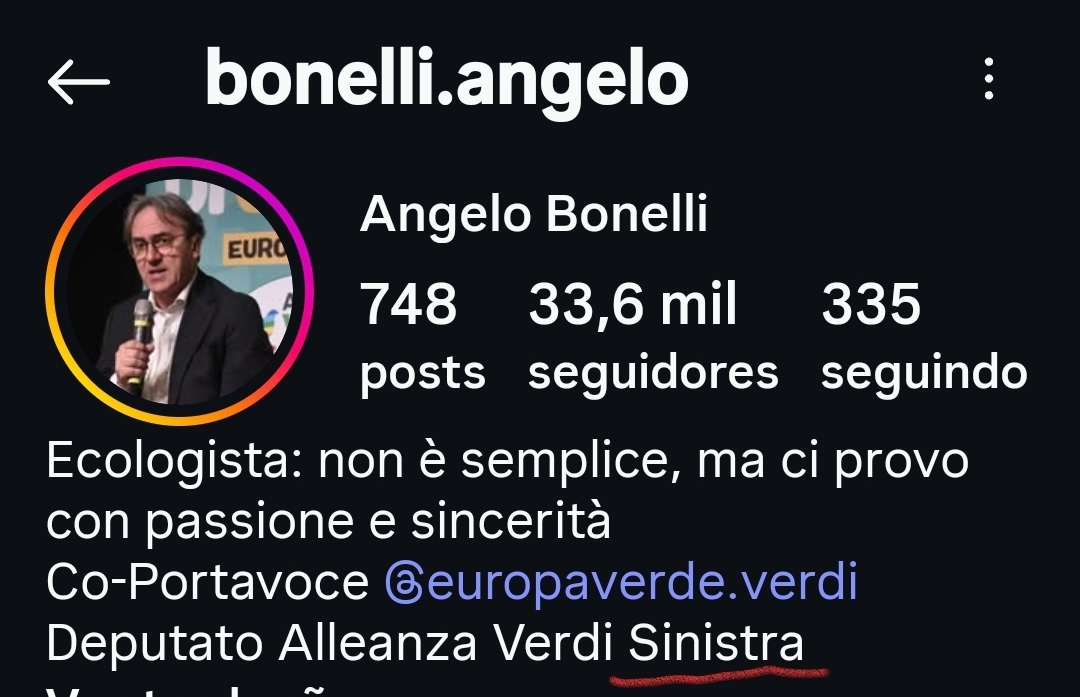Tap the posts label under 748

pyautogui.click(x=423, y=375)
